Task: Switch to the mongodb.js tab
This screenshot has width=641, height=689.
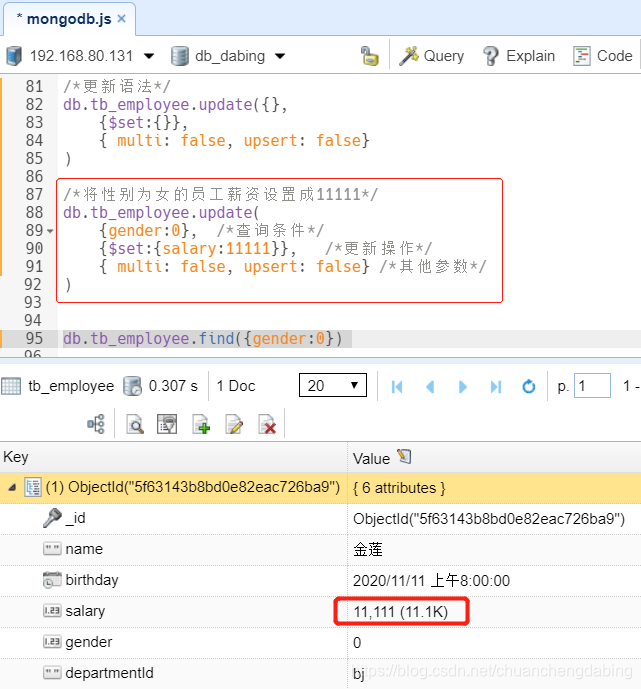Action: (x=69, y=19)
